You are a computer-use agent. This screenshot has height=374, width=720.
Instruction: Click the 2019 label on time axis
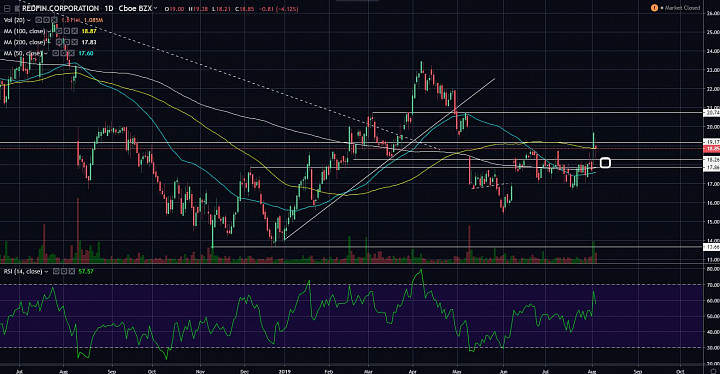point(285,371)
